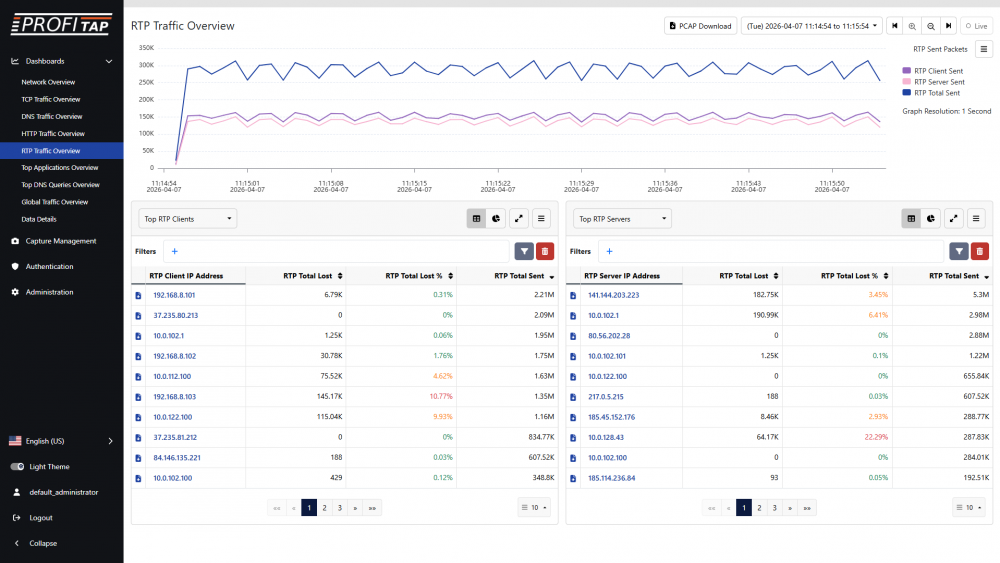This screenshot has height=563, width=1000.
Task: Apply filter in Top RTP Servers panel
Action: coord(958,252)
